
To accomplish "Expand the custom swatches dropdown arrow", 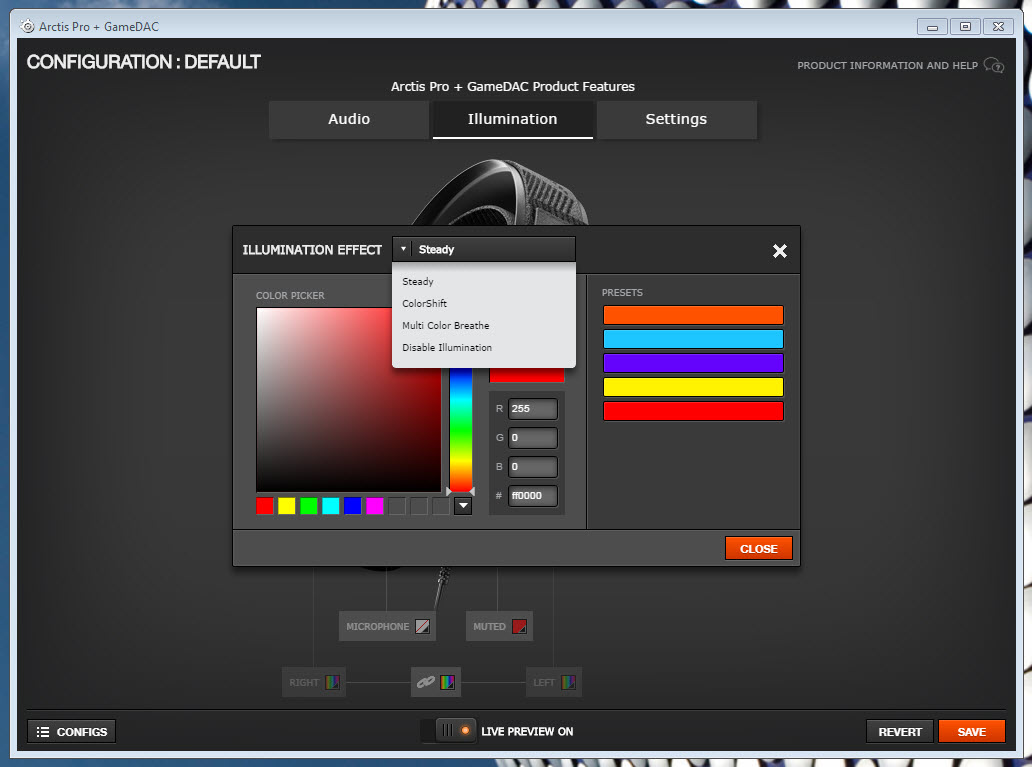I will click(463, 506).
